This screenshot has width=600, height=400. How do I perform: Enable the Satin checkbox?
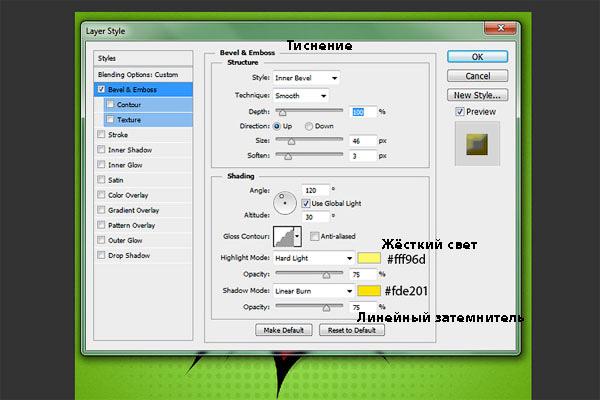click(101, 180)
